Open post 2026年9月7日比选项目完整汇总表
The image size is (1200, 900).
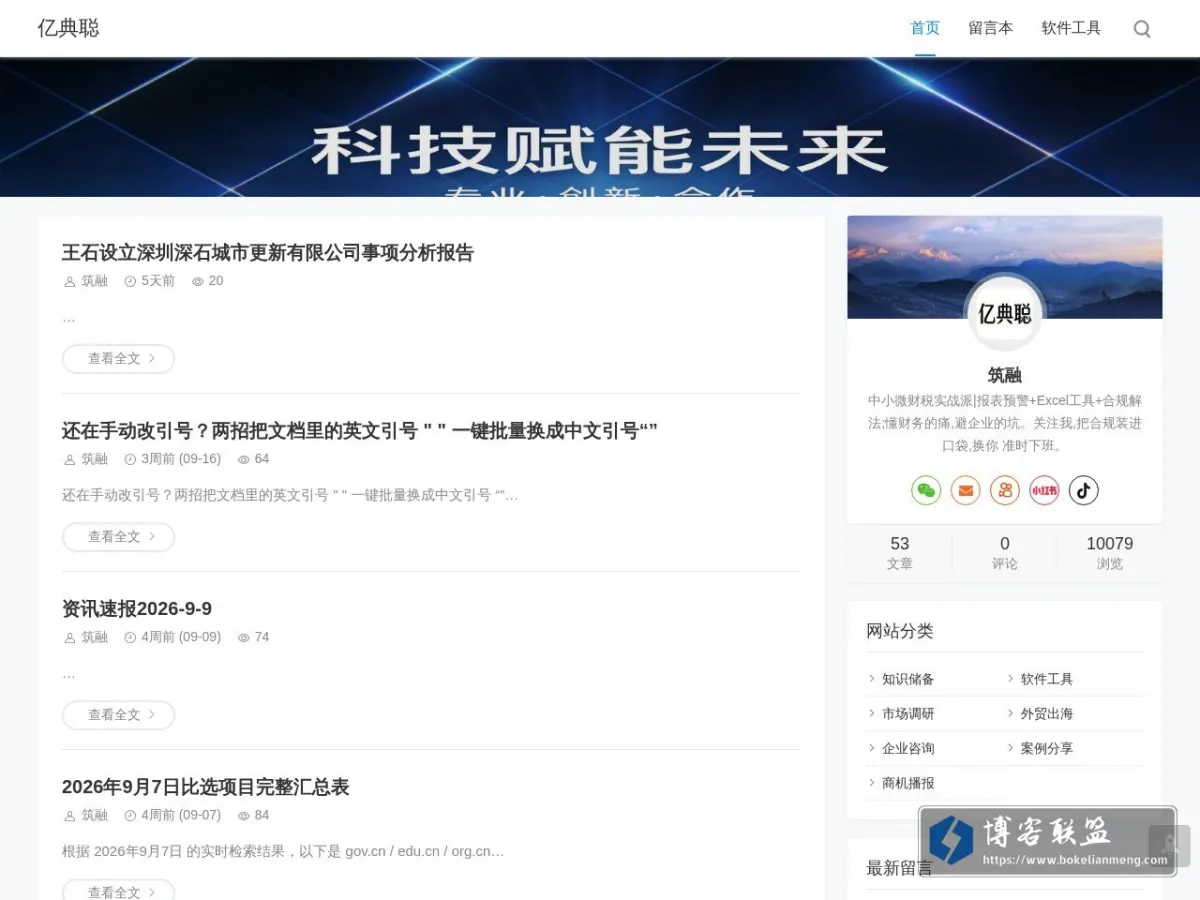(x=205, y=786)
